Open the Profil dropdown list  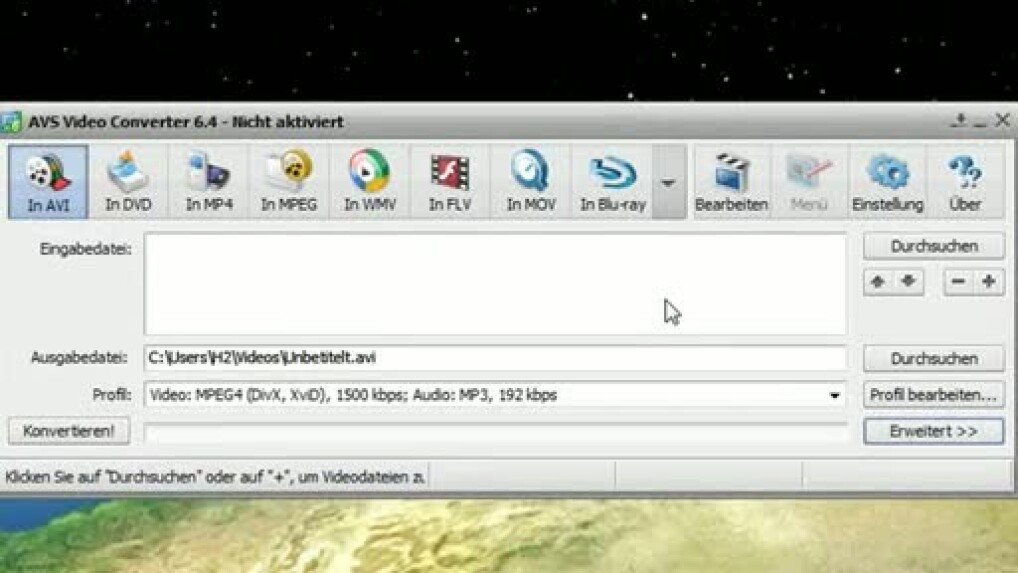834,396
